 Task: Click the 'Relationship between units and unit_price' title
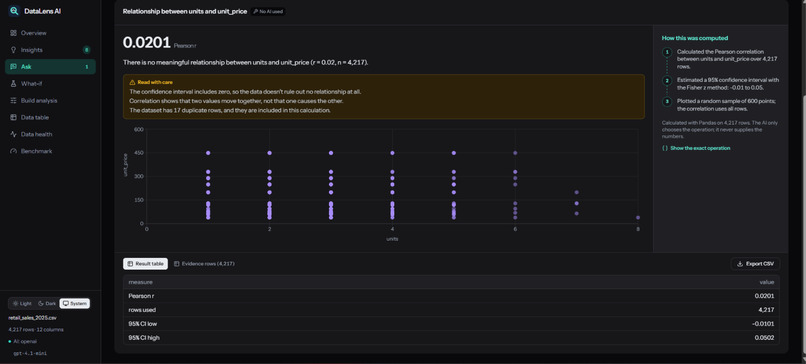pos(185,11)
